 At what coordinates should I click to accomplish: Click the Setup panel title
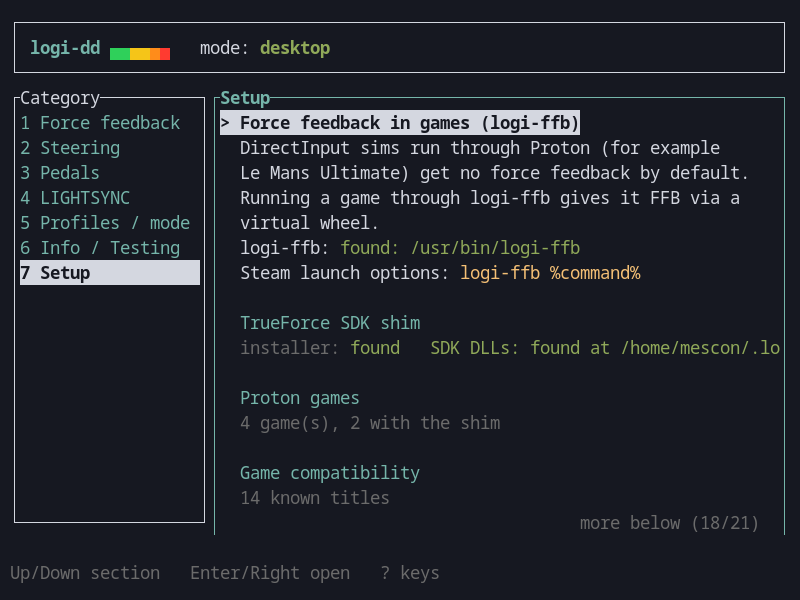[245, 98]
